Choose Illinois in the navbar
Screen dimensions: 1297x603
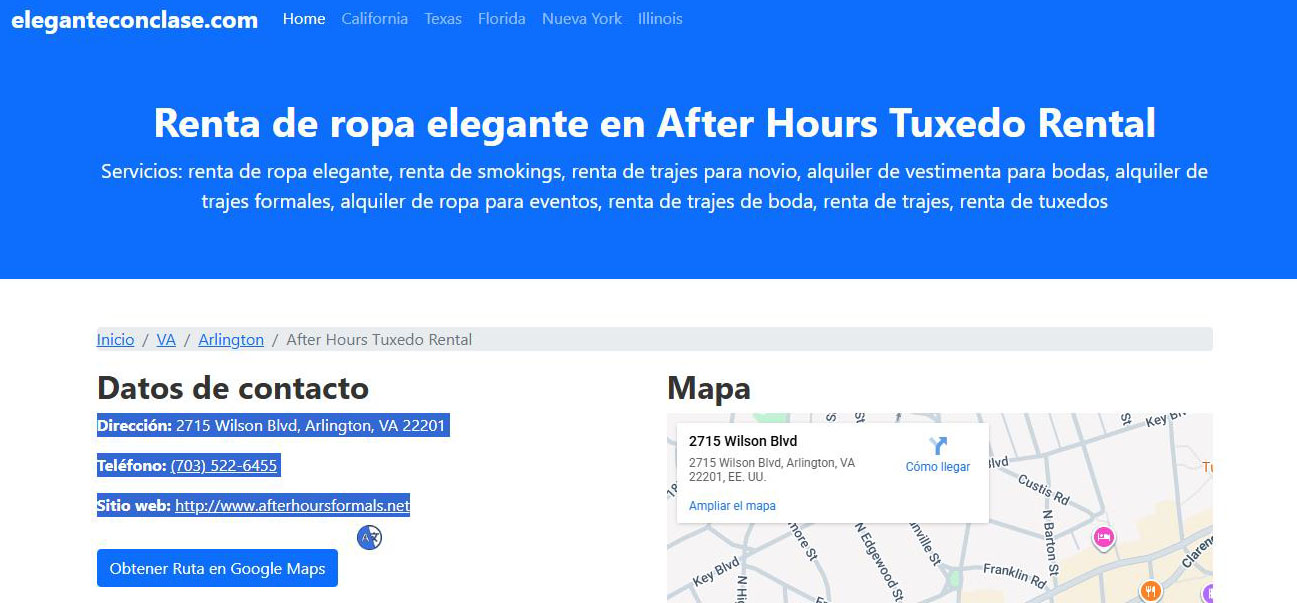[660, 19]
